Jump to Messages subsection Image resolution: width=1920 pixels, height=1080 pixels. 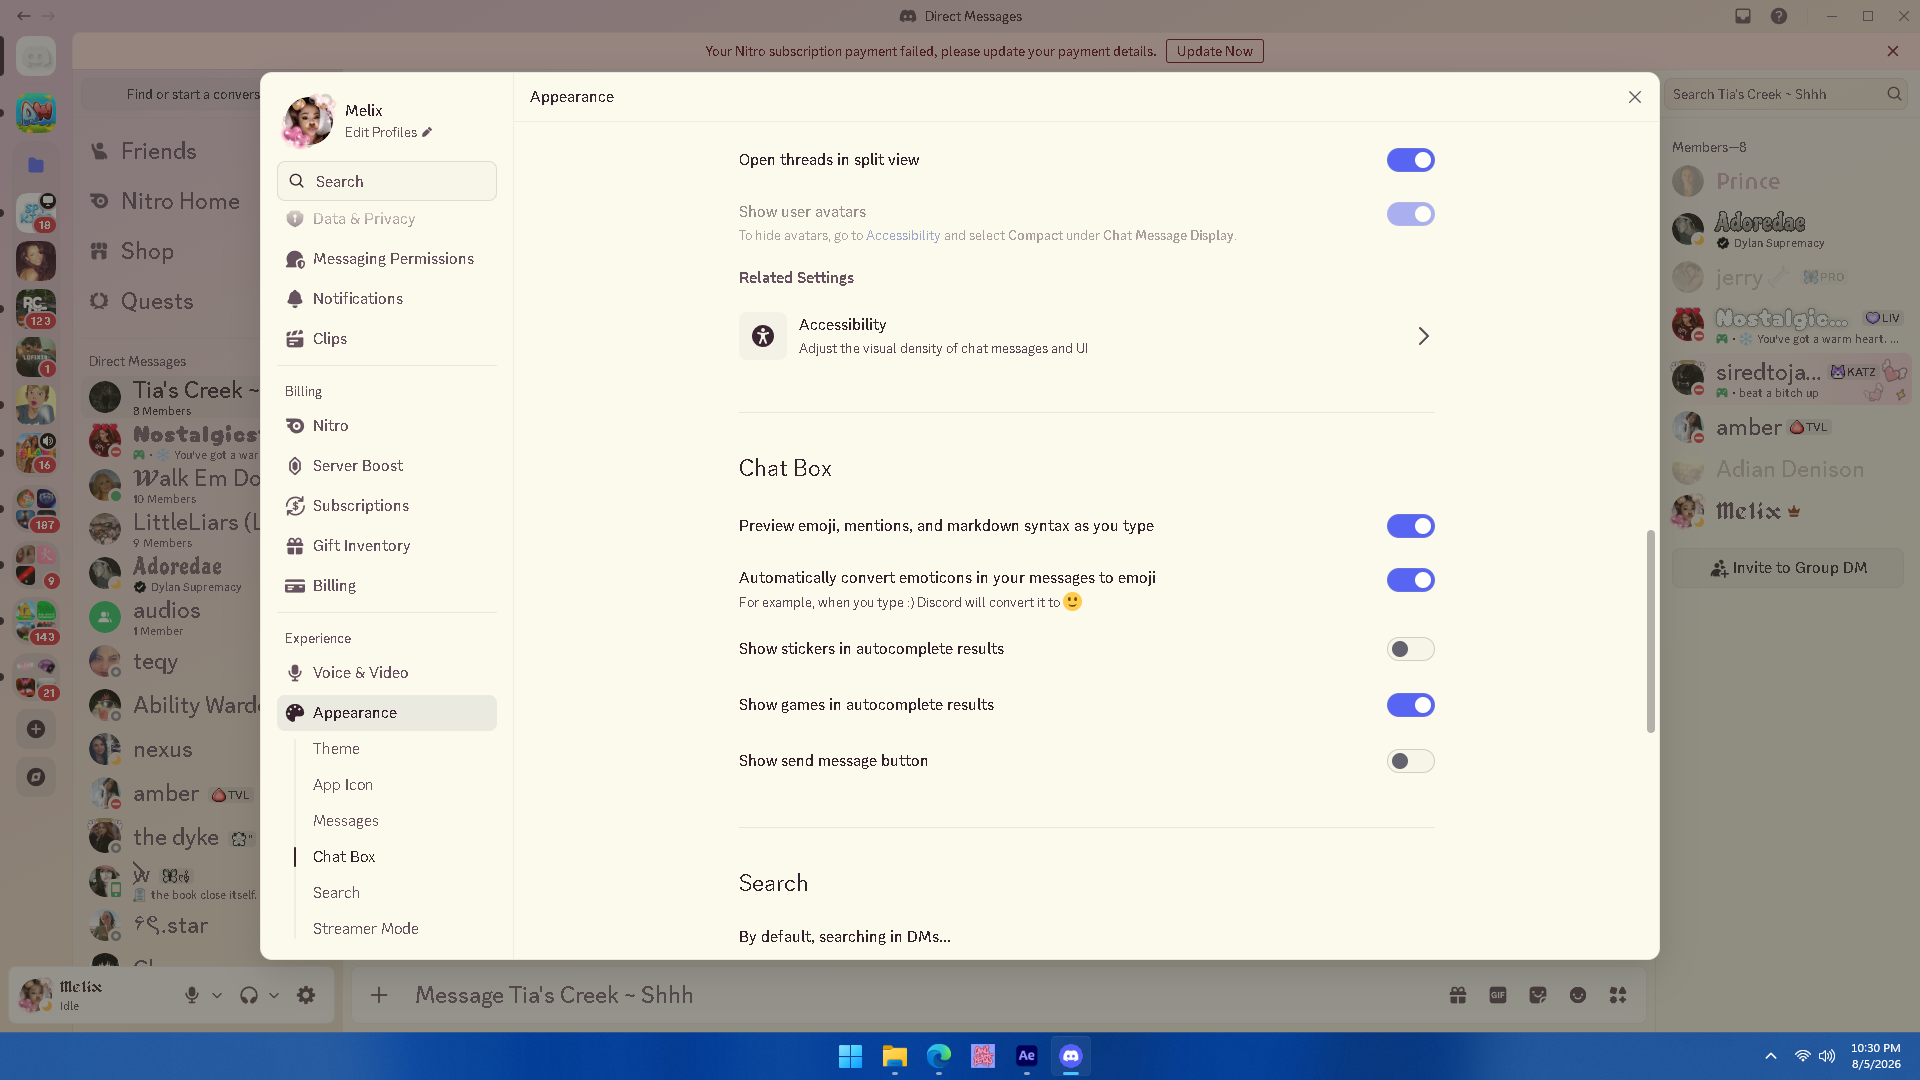pyautogui.click(x=346, y=821)
